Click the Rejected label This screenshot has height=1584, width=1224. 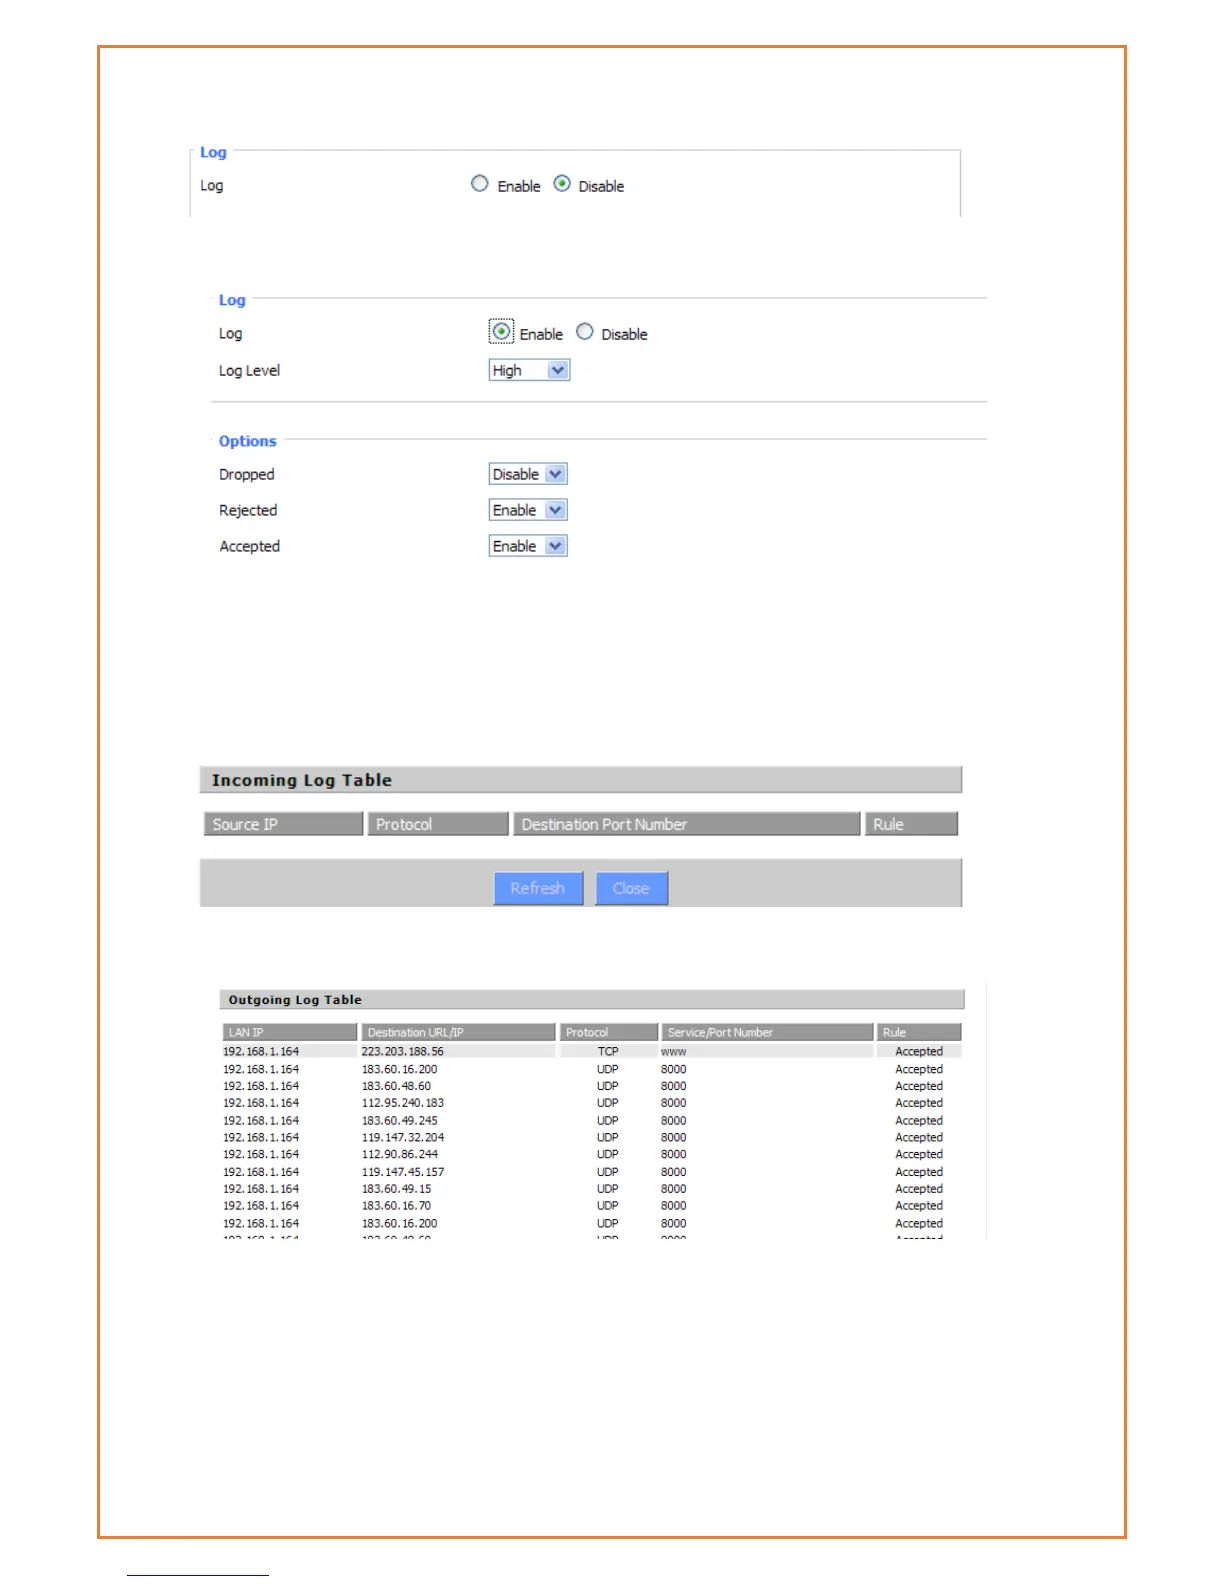pos(248,510)
